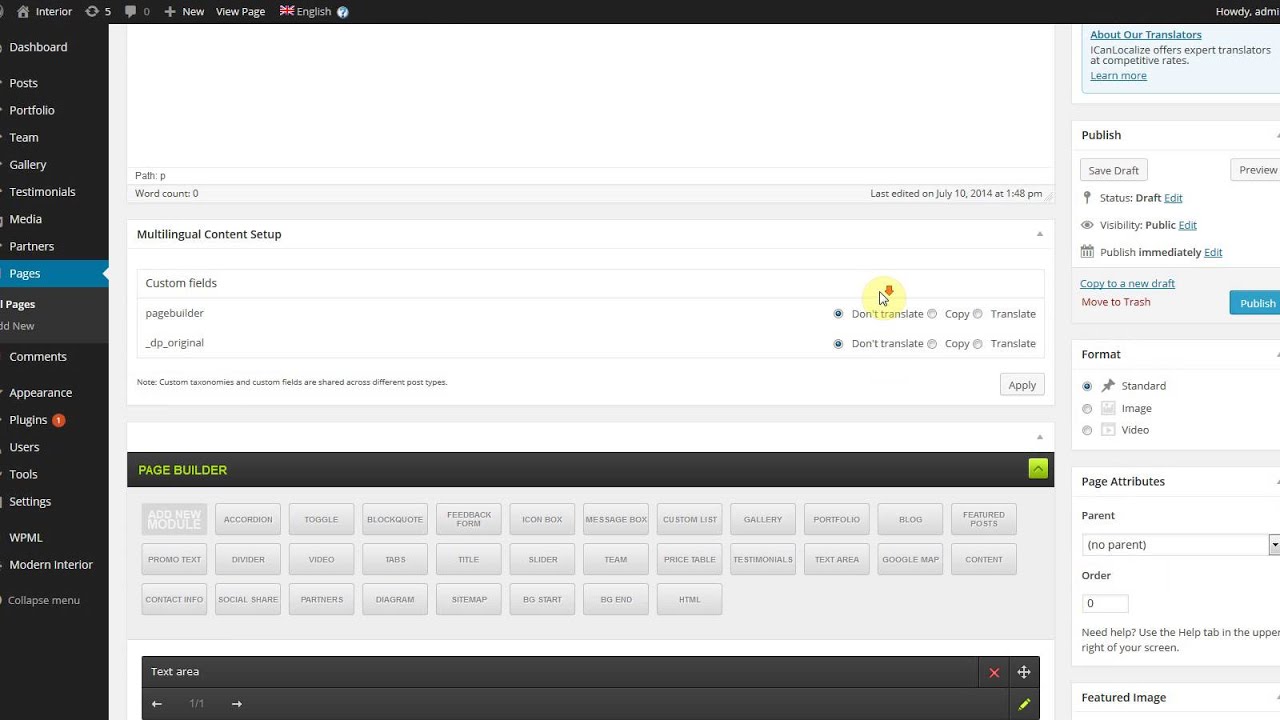Click the left arrow on Text area module
1280x720 pixels.
coord(157,704)
